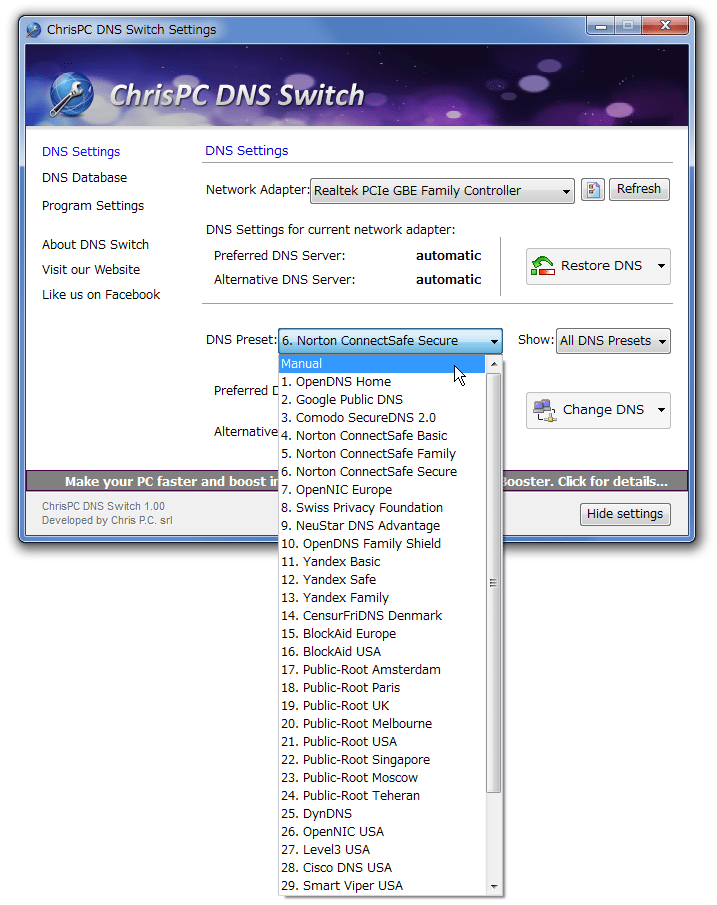Pick 28. Cisco DNS USA
The width and height of the screenshot is (717, 905).
pyautogui.click(x=382, y=867)
